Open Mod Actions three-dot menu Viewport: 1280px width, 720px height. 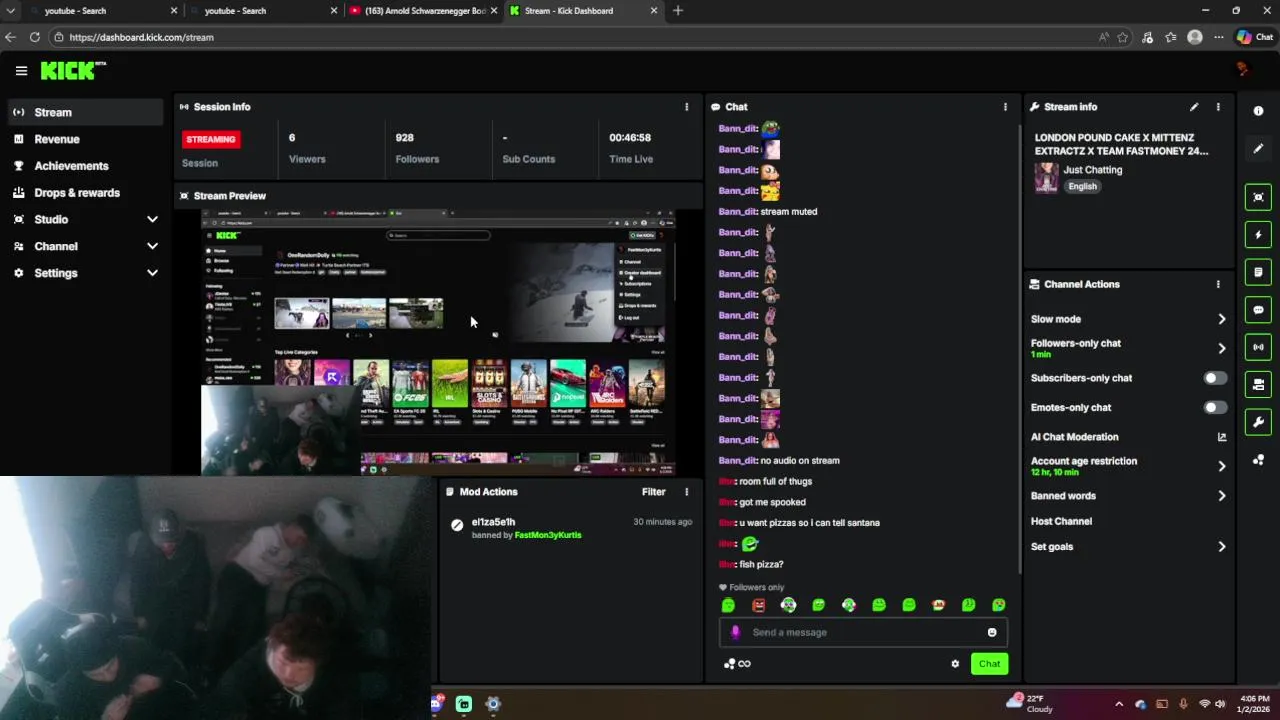point(686,492)
